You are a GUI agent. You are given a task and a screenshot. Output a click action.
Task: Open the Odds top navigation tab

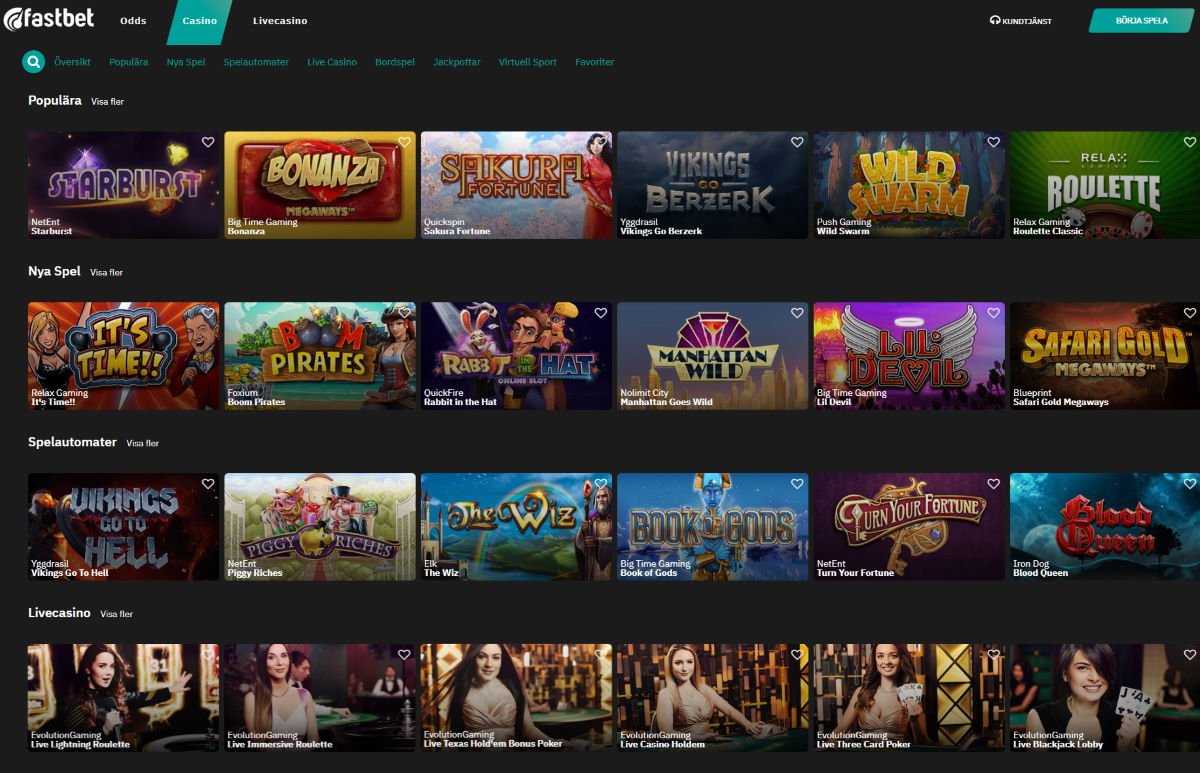point(133,21)
